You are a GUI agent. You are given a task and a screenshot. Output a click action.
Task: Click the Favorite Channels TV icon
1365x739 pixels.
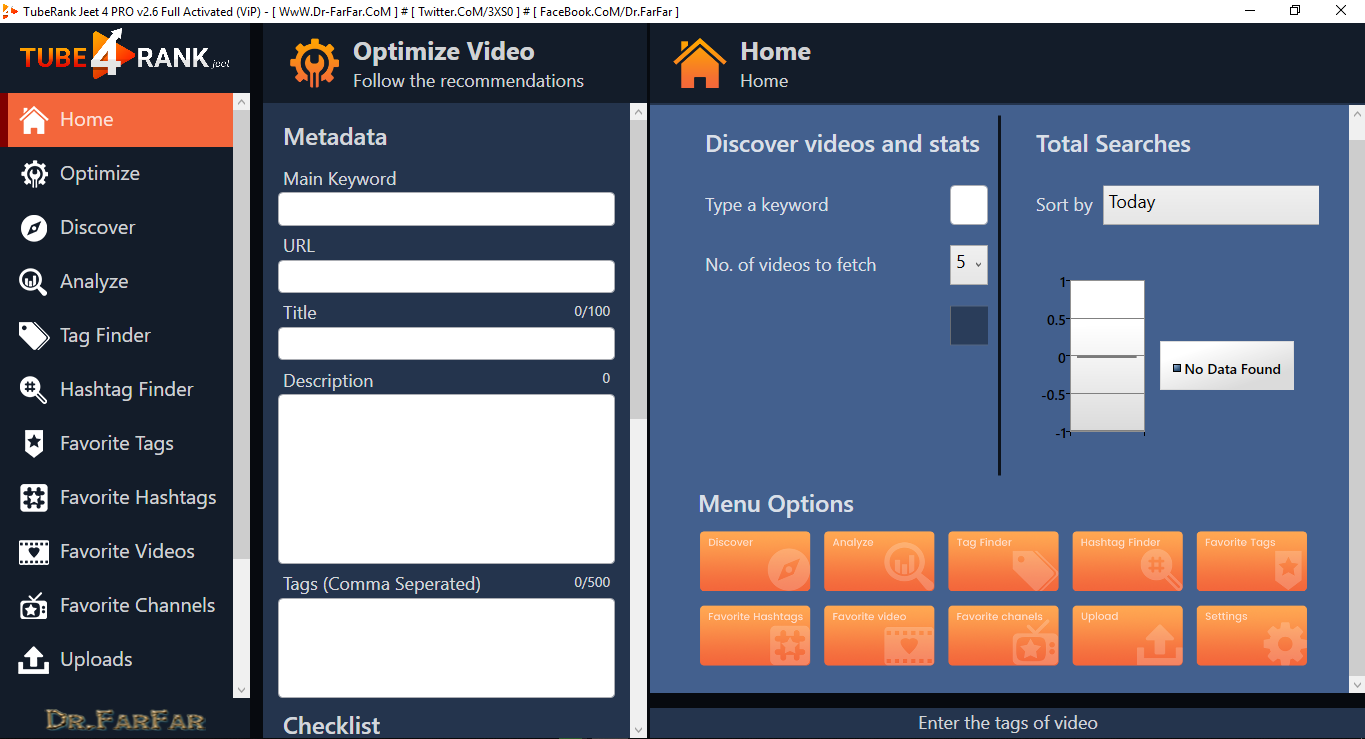point(34,606)
